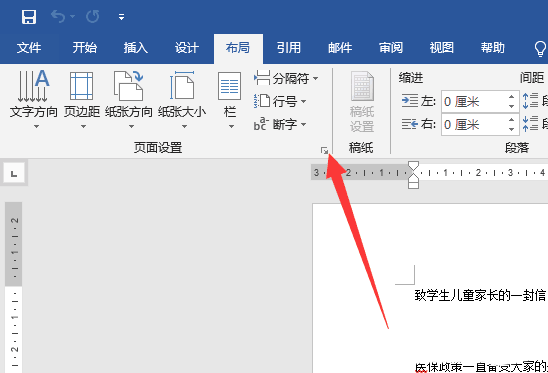Click the vertical ruler on left
This screenshot has height=373, width=548.
coord(14,287)
